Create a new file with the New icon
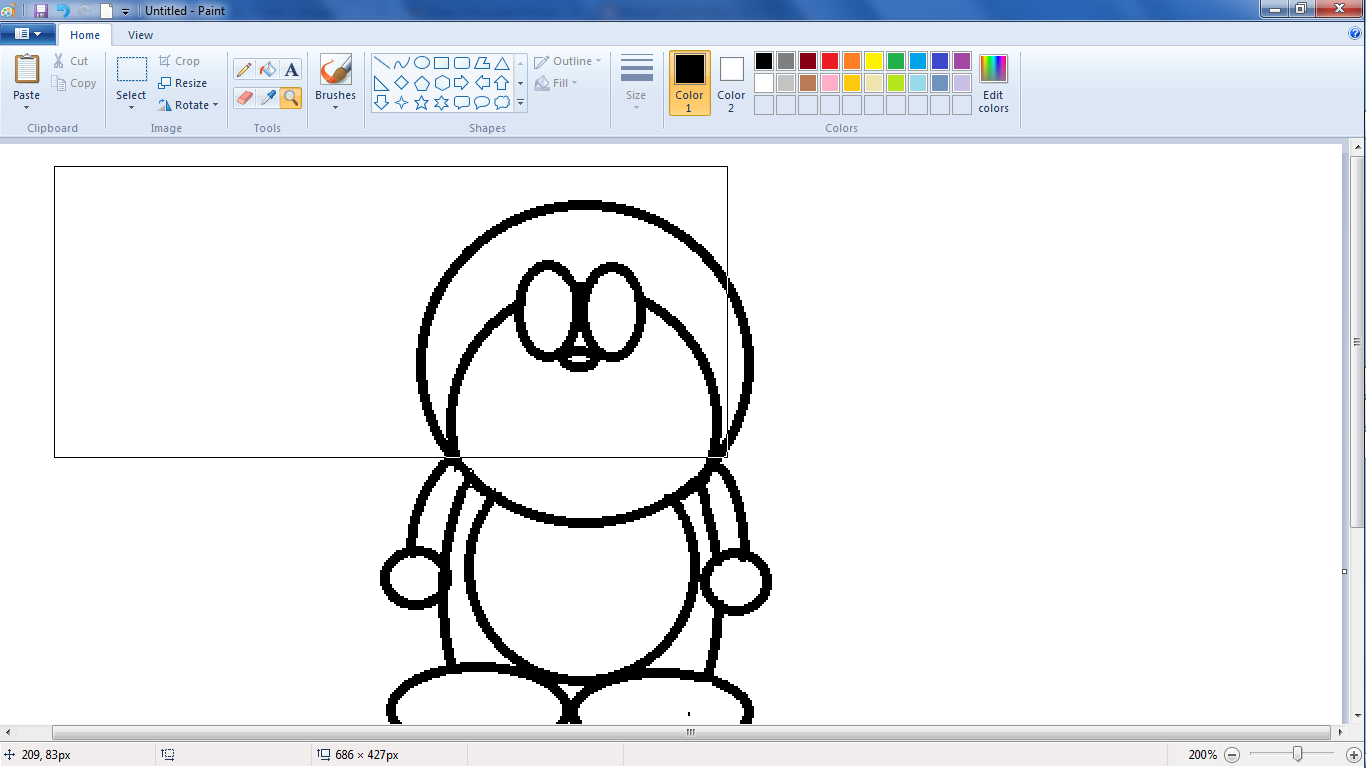This screenshot has height=768, width=1366. (x=106, y=10)
